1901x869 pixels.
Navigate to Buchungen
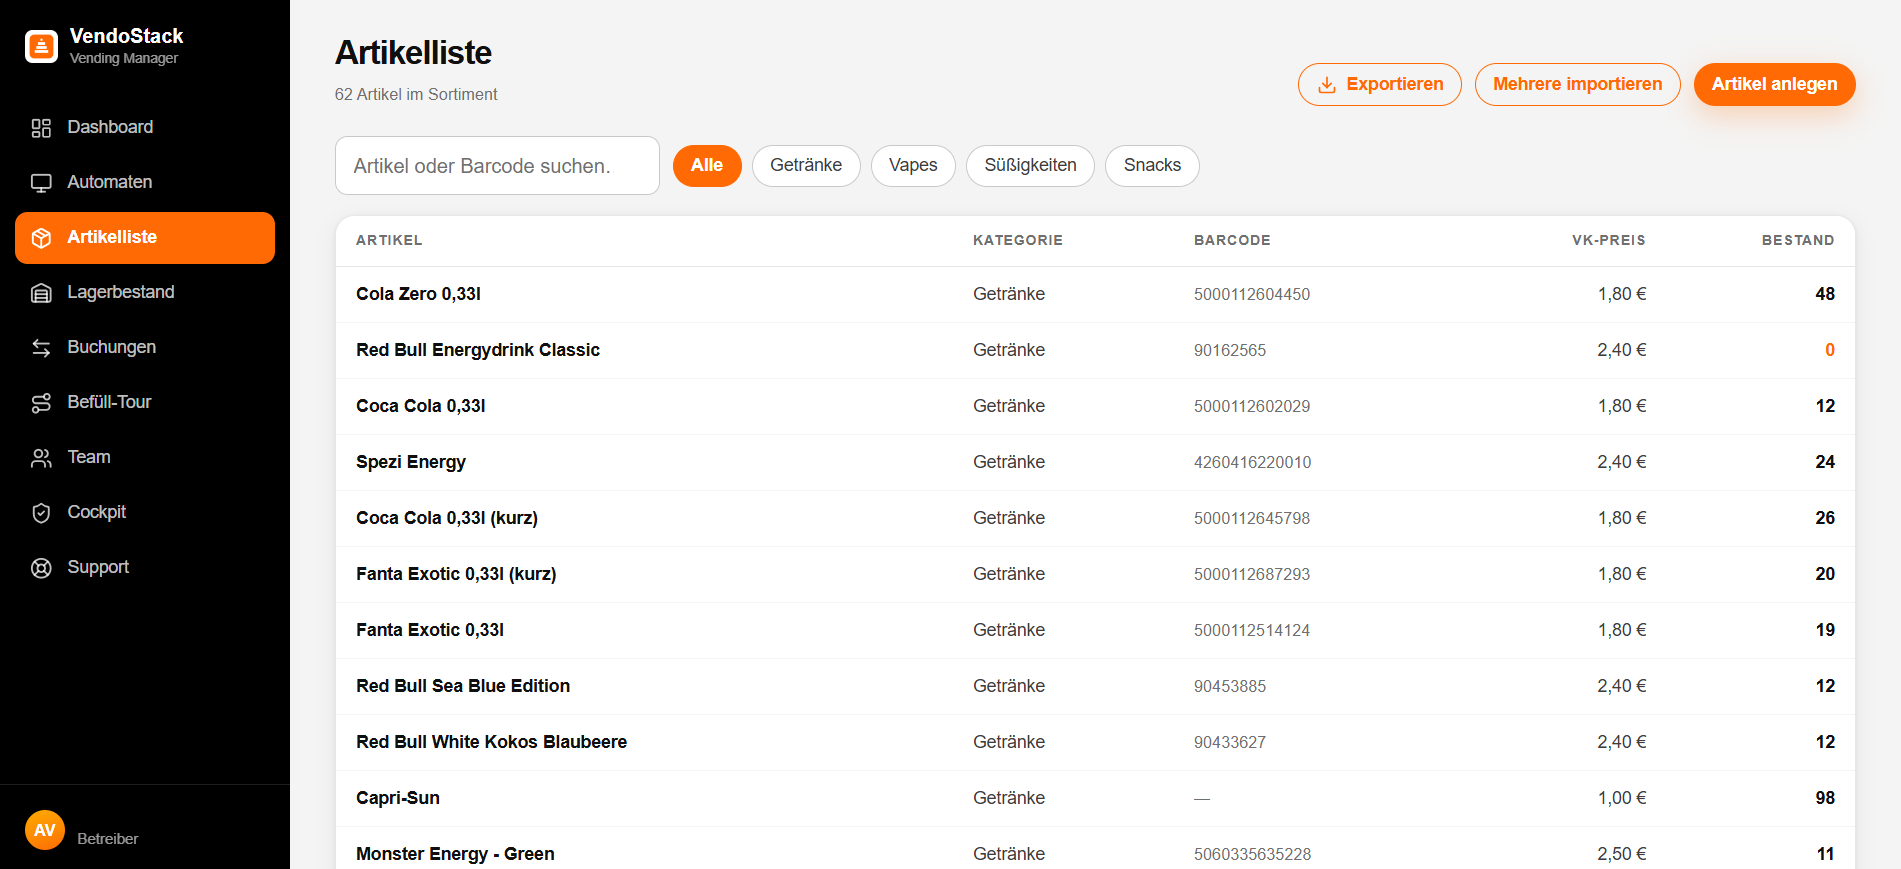point(145,348)
